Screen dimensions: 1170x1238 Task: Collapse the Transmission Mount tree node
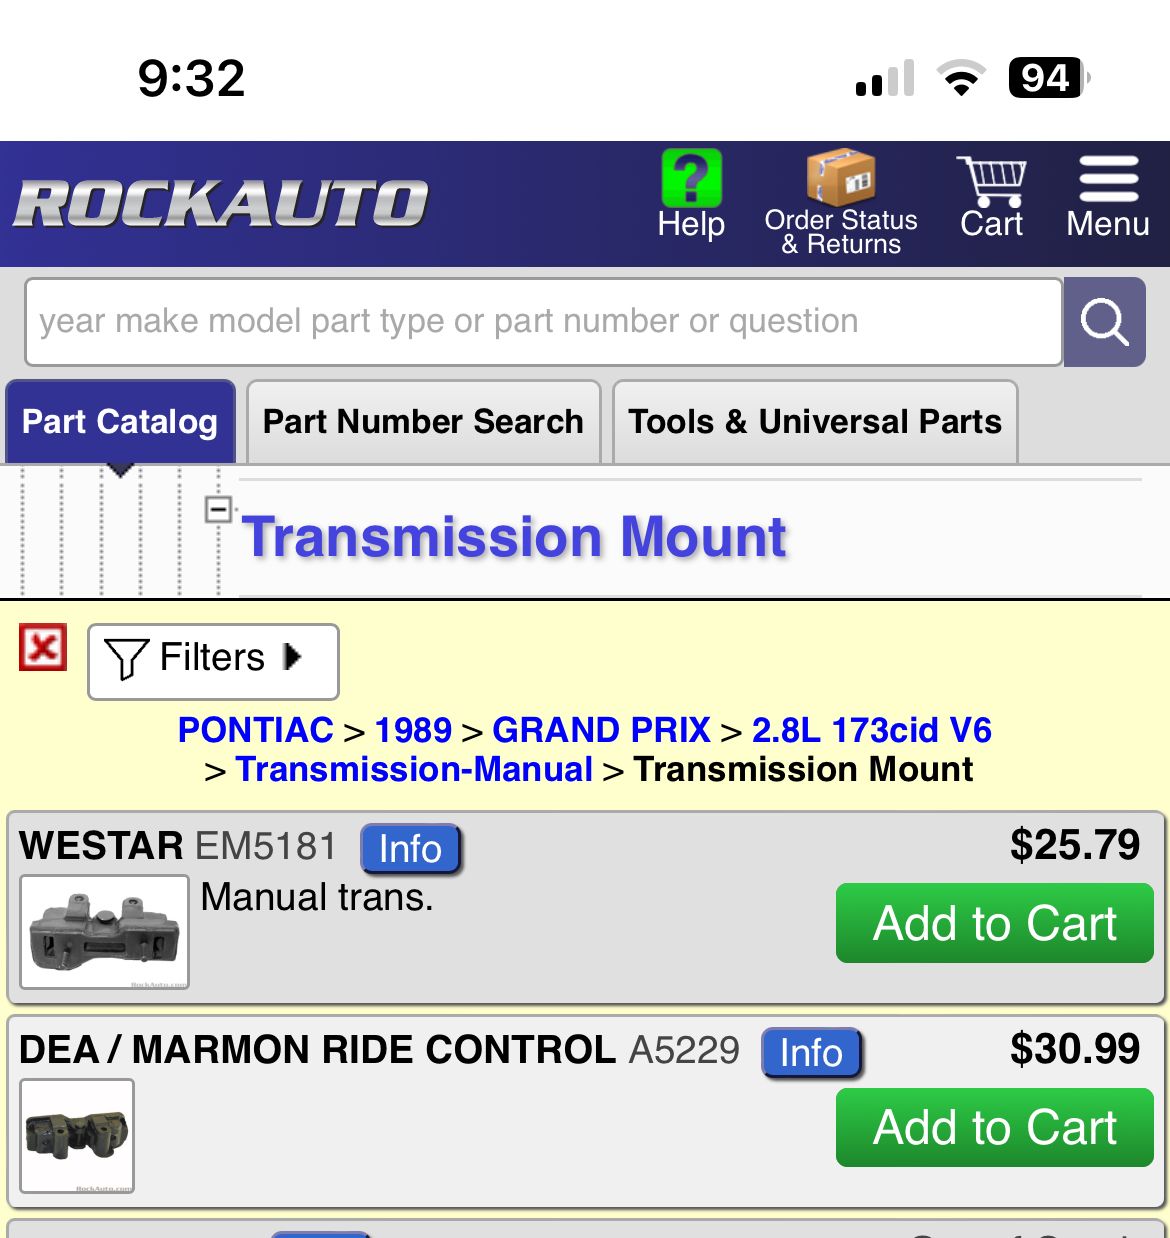[218, 509]
